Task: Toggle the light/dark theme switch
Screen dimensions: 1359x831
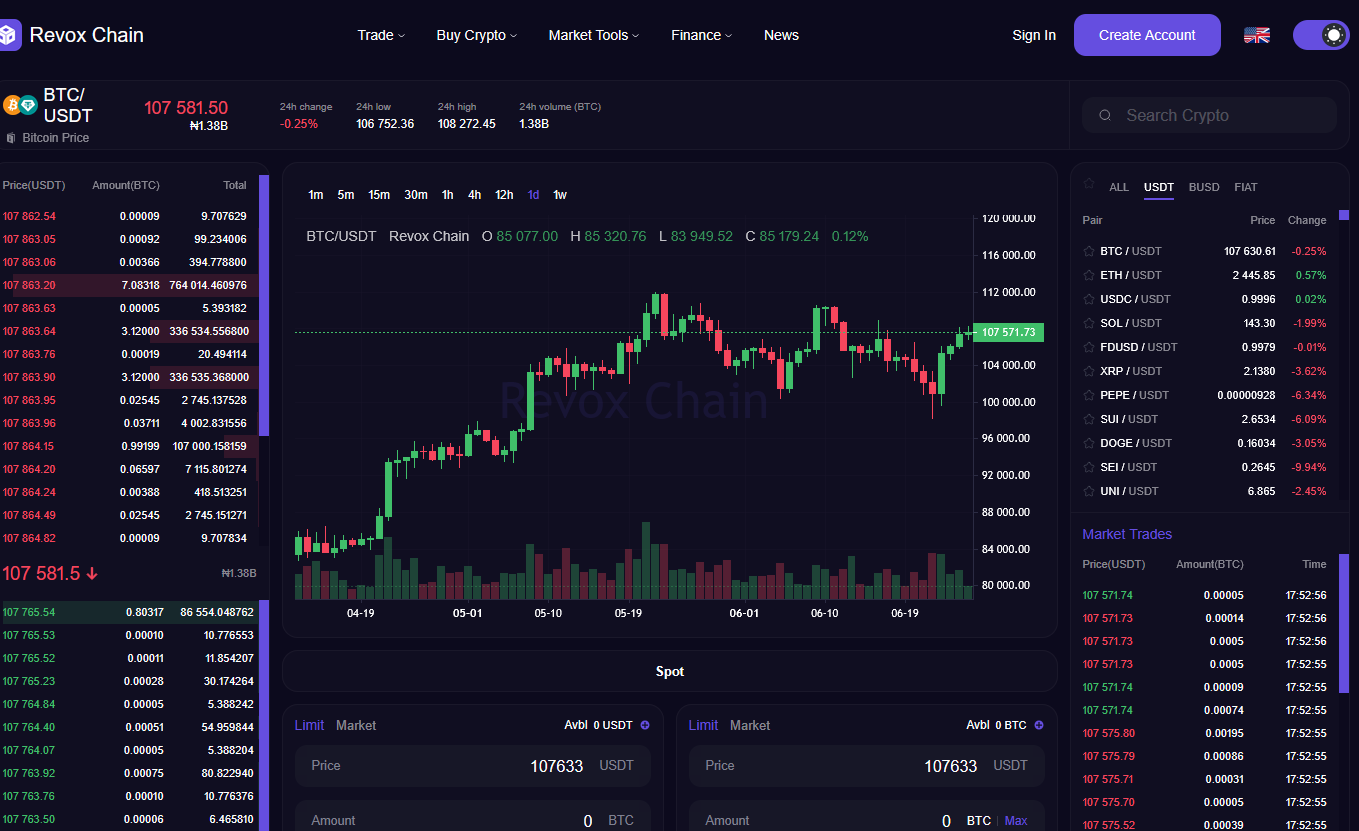Action: pyautogui.click(x=1321, y=35)
